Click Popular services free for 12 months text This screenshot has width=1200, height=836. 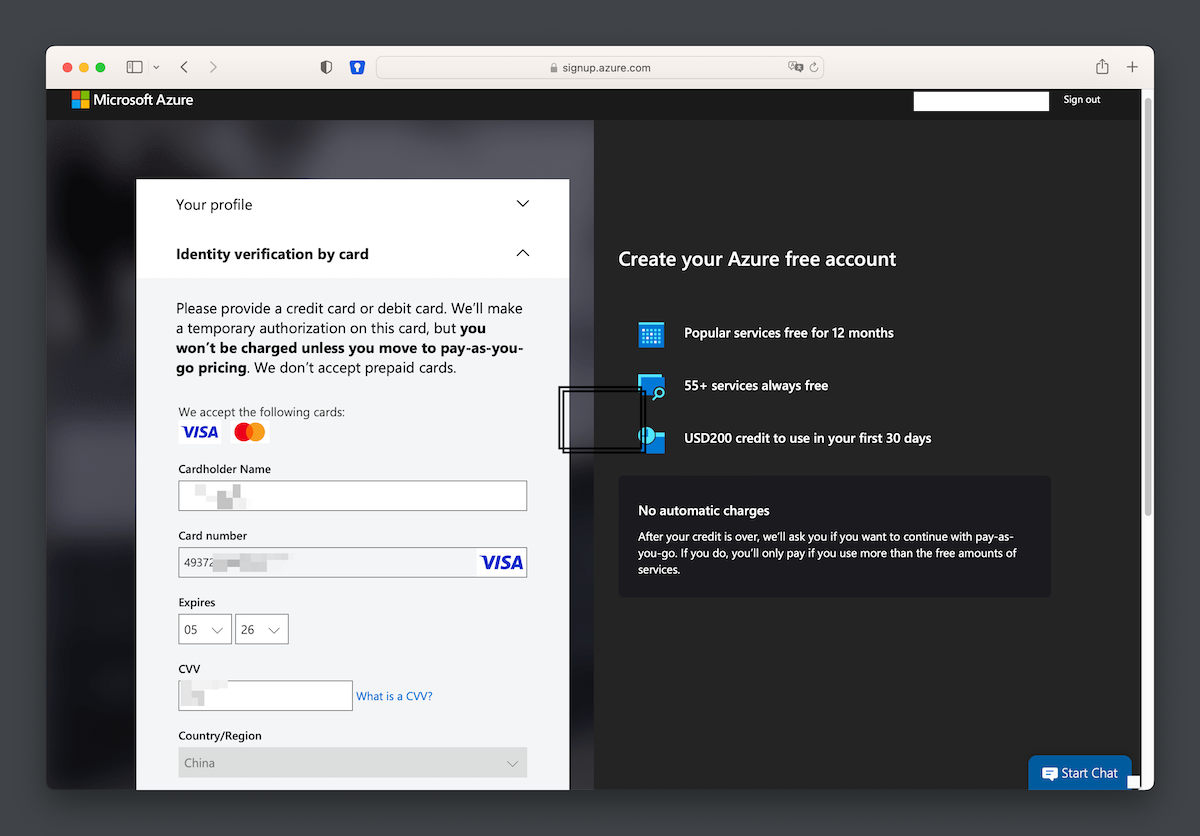click(x=789, y=333)
